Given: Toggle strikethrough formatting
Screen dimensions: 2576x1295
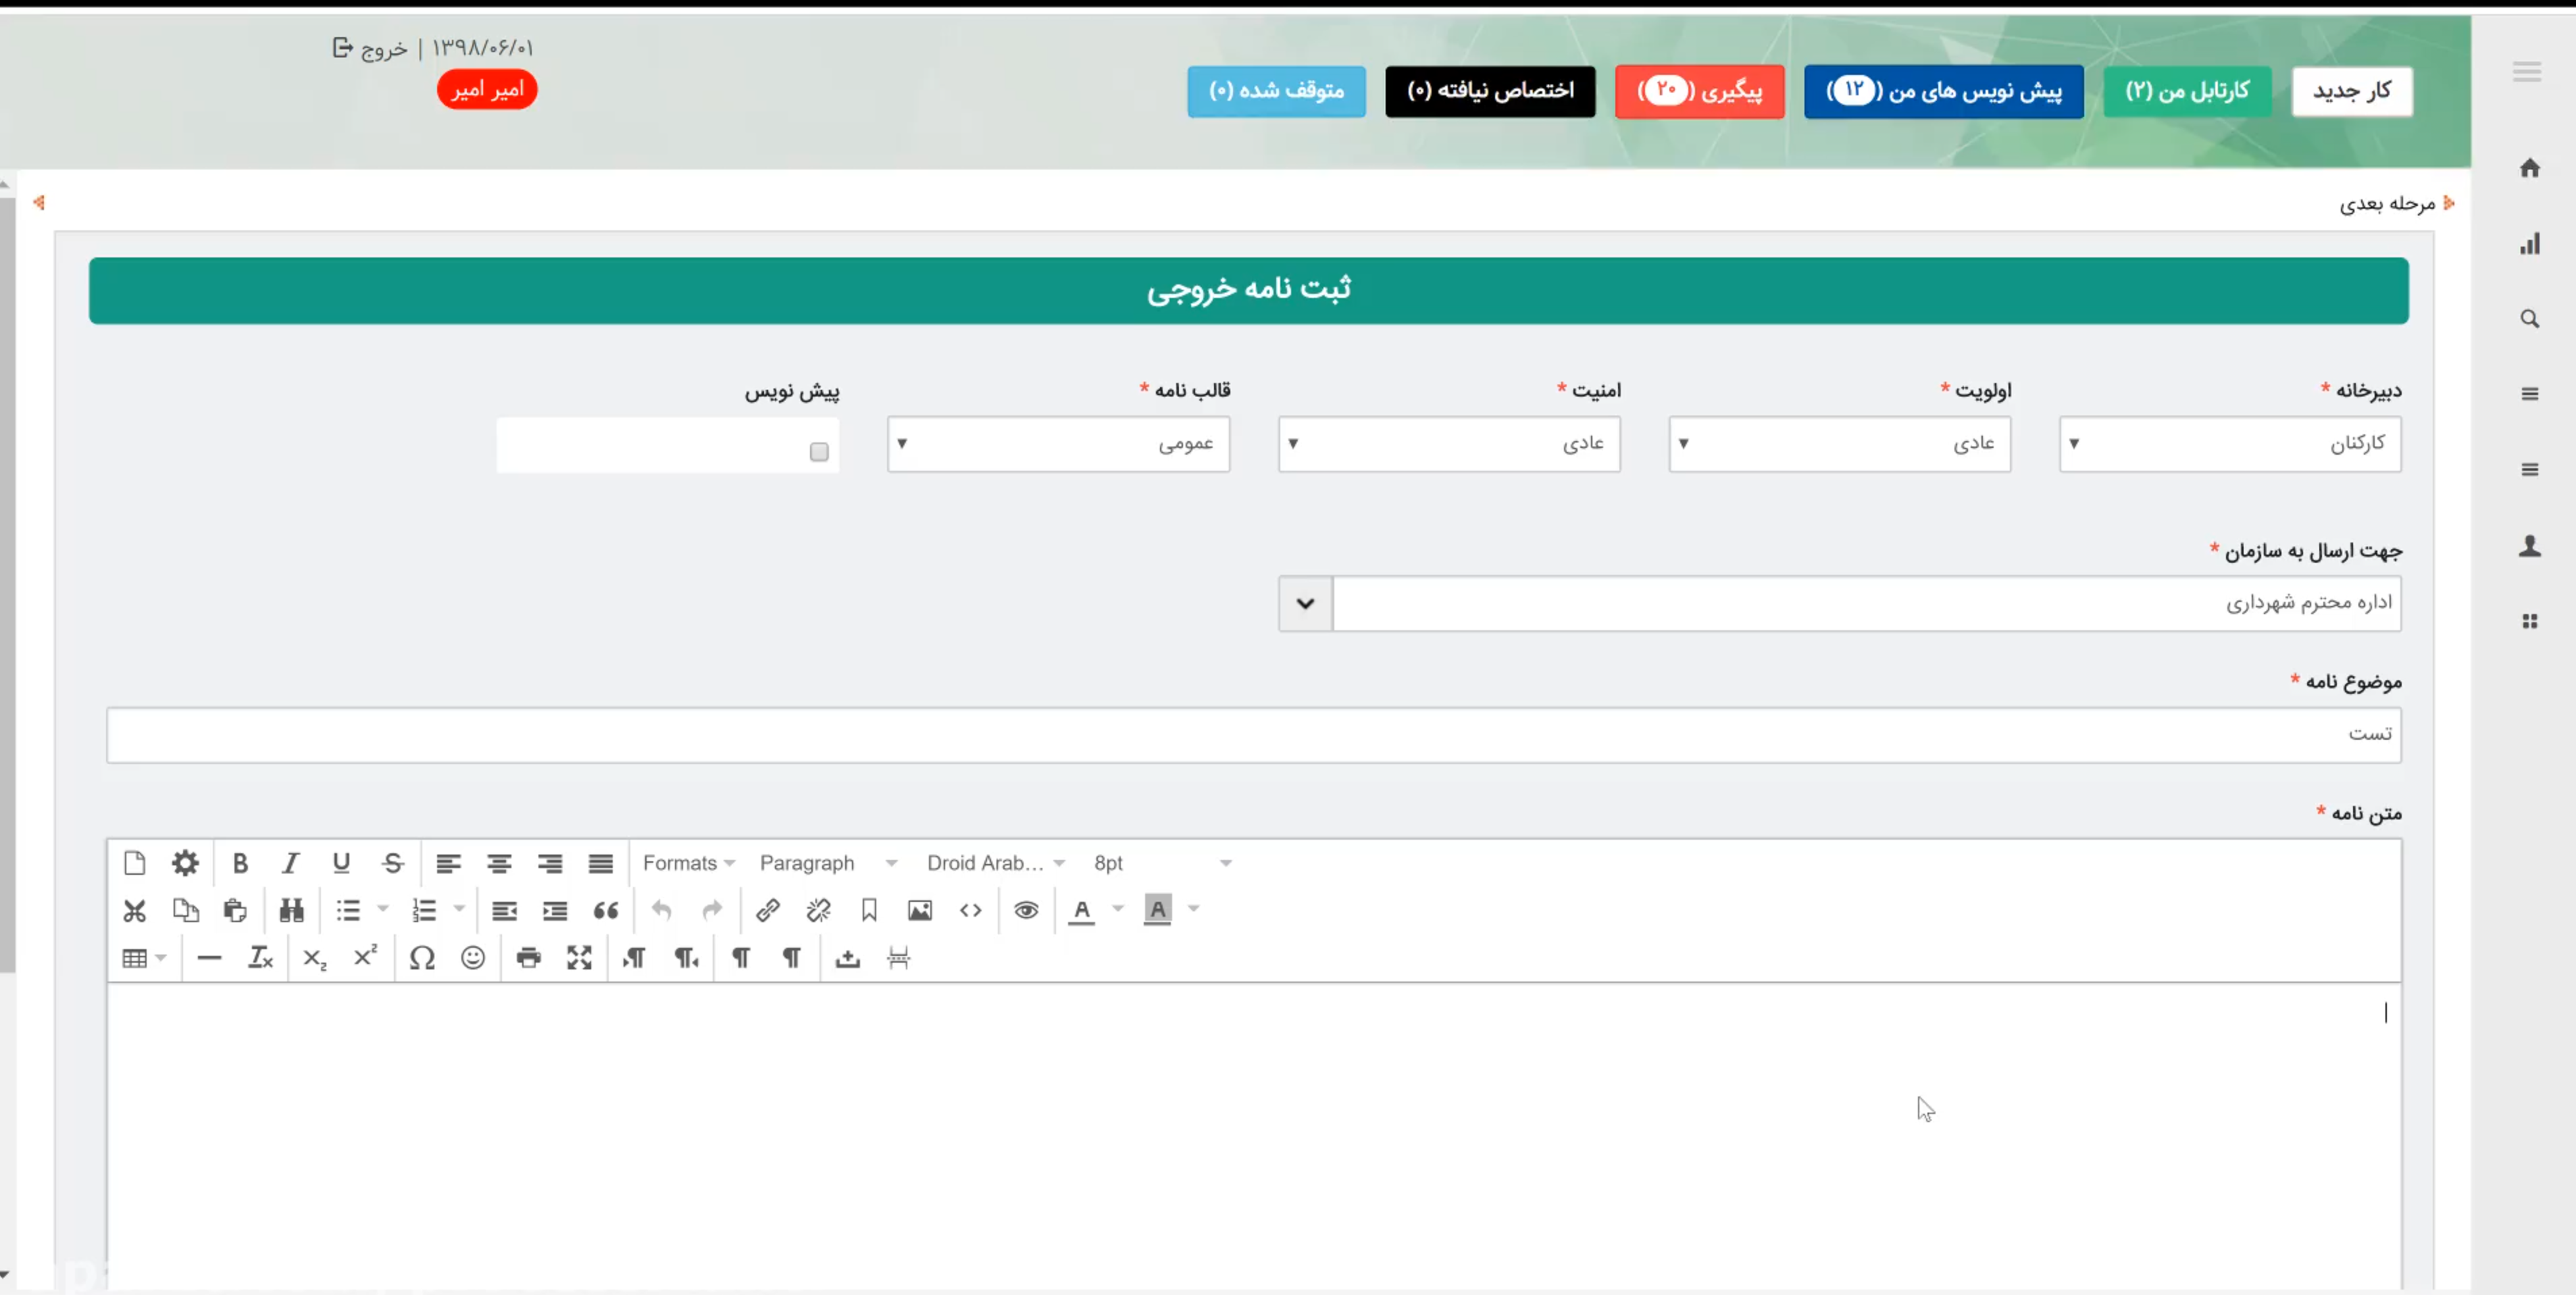Looking at the screenshot, I should pos(393,863).
